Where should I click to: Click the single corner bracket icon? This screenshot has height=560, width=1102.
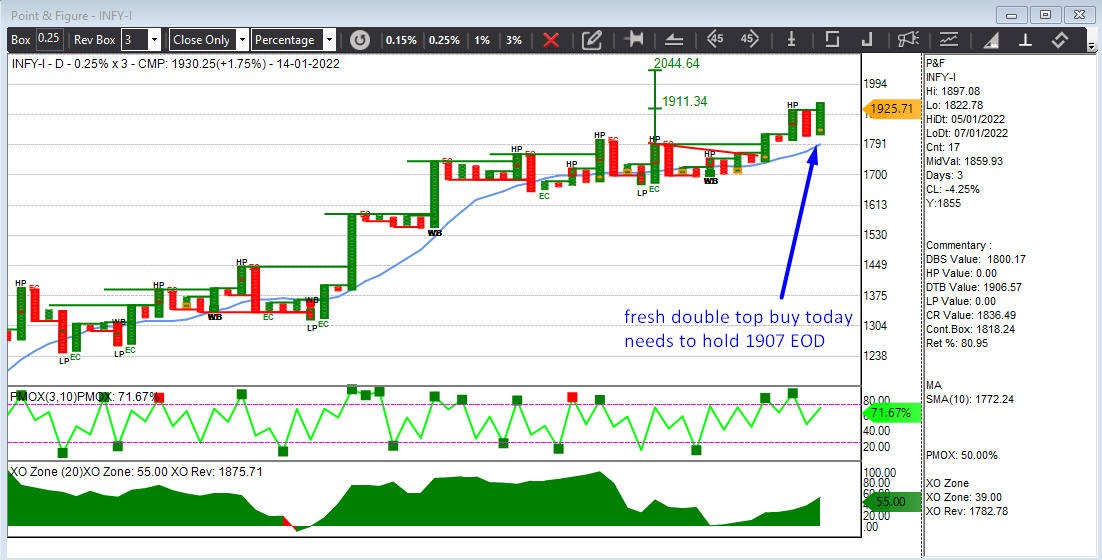click(x=867, y=39)
